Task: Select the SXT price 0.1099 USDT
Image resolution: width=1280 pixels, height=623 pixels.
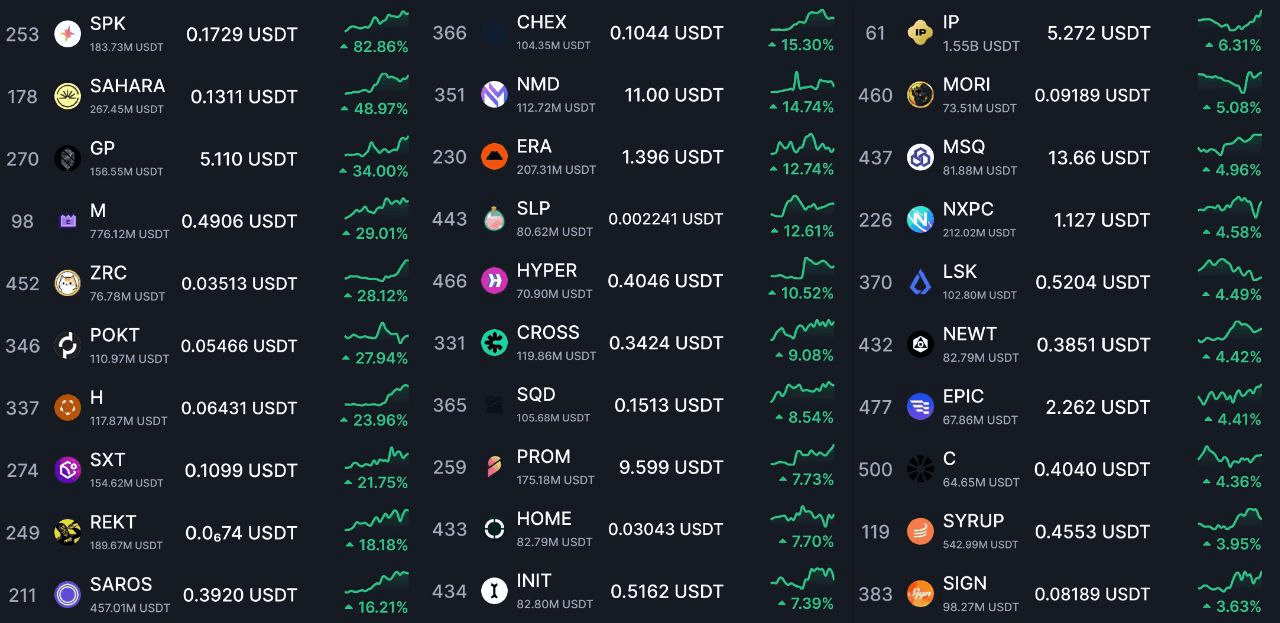Action: [x=241, y=470]
